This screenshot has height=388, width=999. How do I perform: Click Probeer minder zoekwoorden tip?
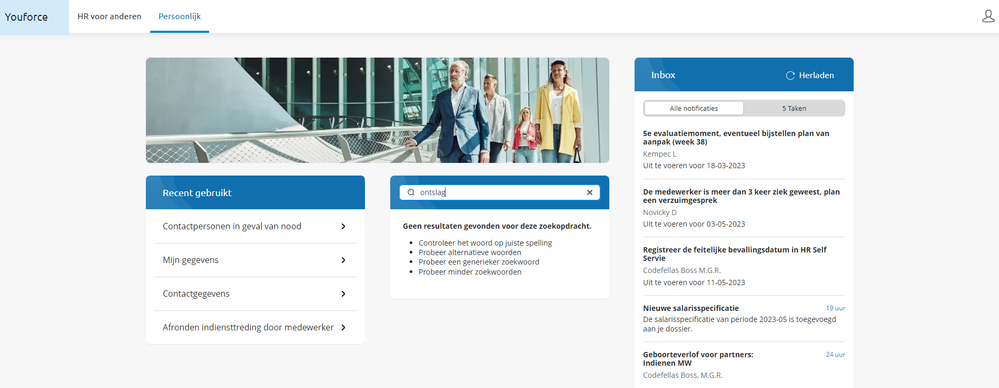click(470, 271)
